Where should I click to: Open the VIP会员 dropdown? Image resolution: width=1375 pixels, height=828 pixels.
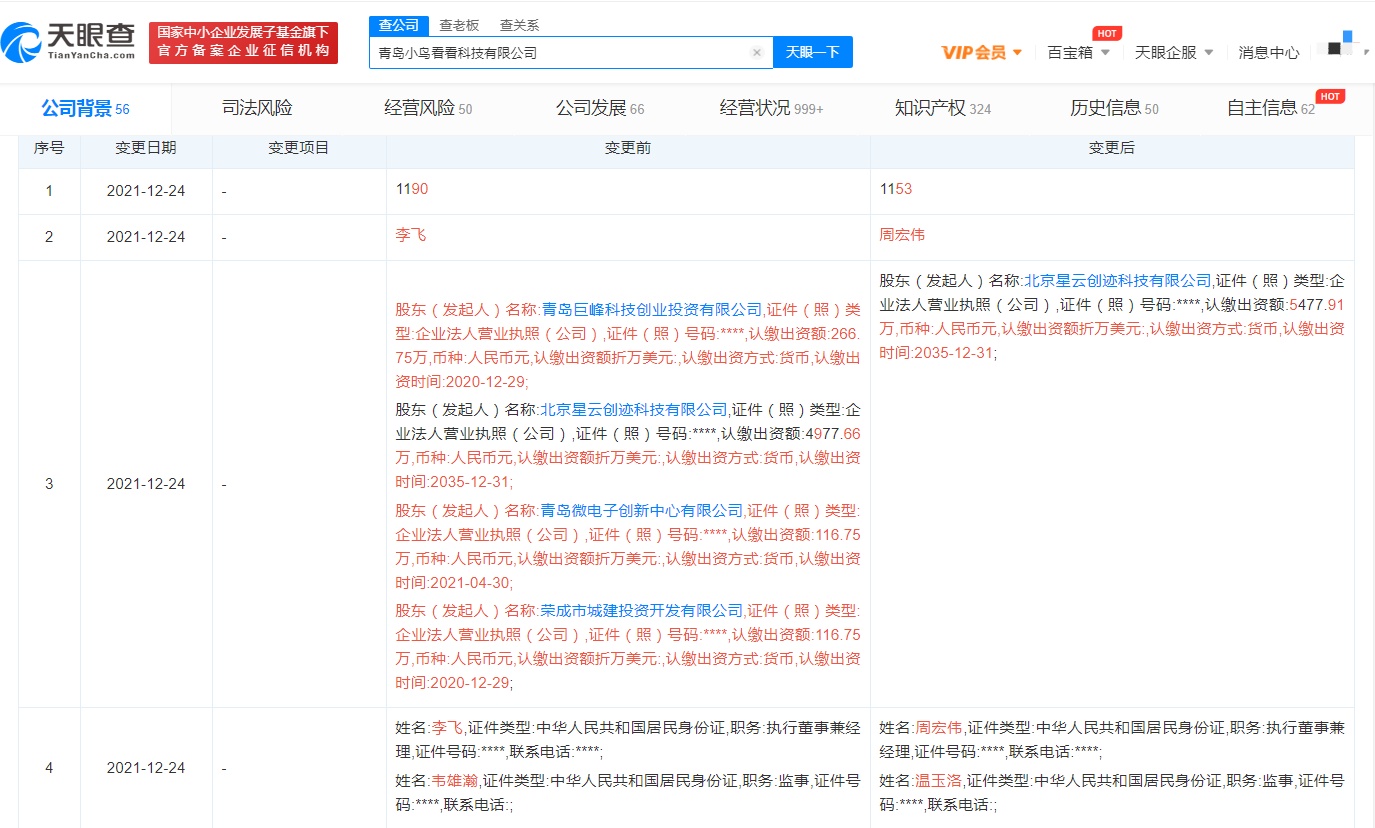point(981,52)
